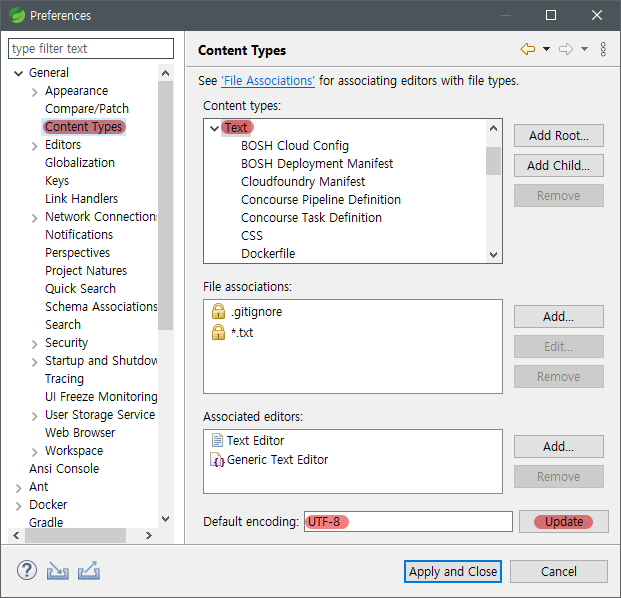Image resolution: width=621 pixels, height=598 pixels.
Task: Open the Back history dropdown arrow
Action: (546, 50)
